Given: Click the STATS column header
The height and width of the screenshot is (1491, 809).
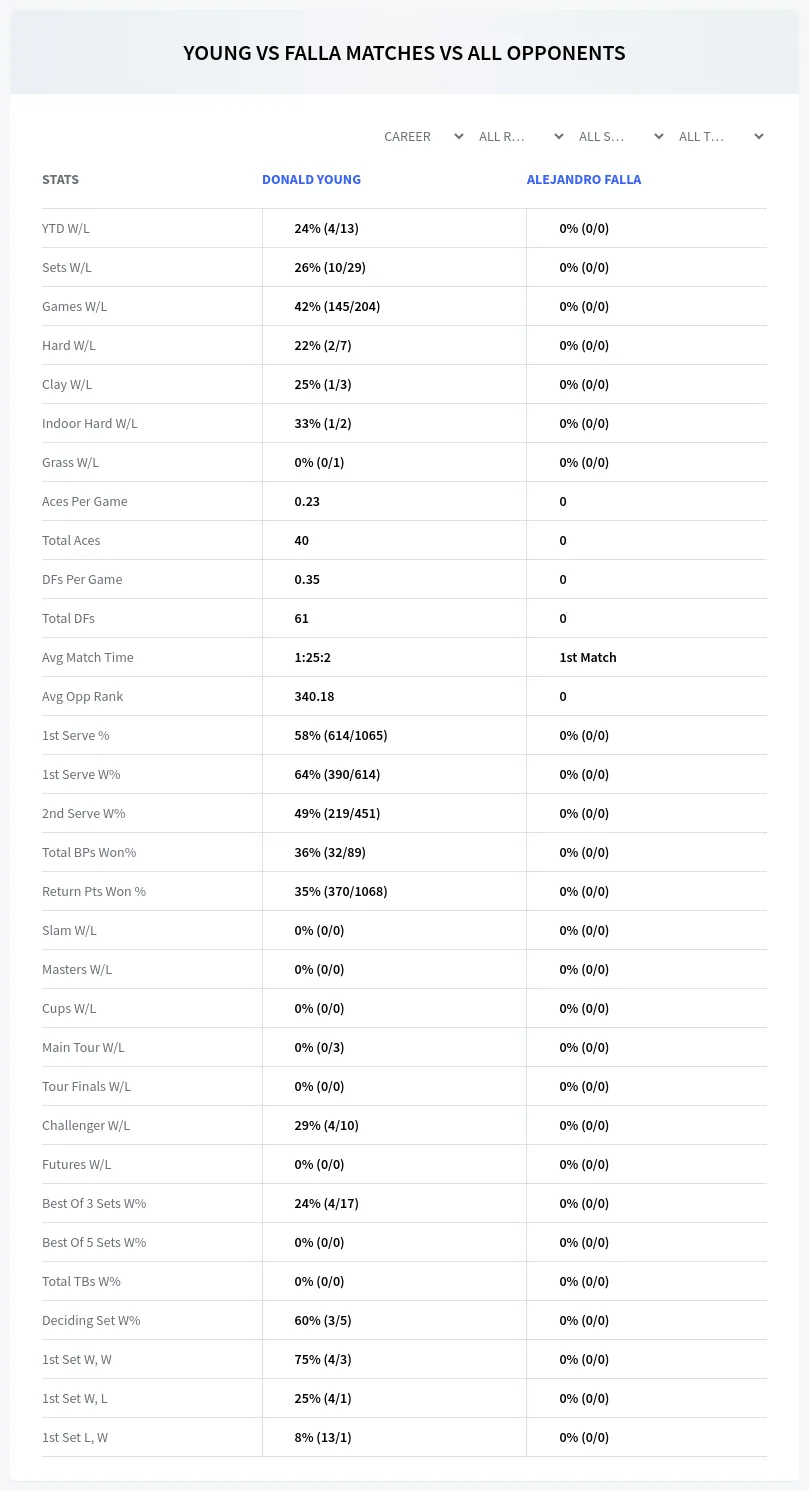Looking at the screenshot, I should click(x=60, y=180).
